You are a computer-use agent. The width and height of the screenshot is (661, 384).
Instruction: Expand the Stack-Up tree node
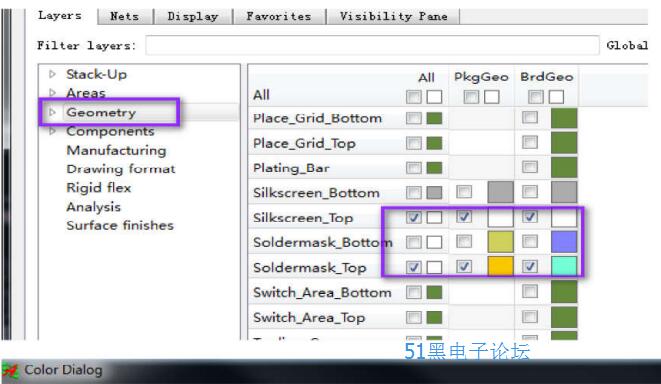52,74
